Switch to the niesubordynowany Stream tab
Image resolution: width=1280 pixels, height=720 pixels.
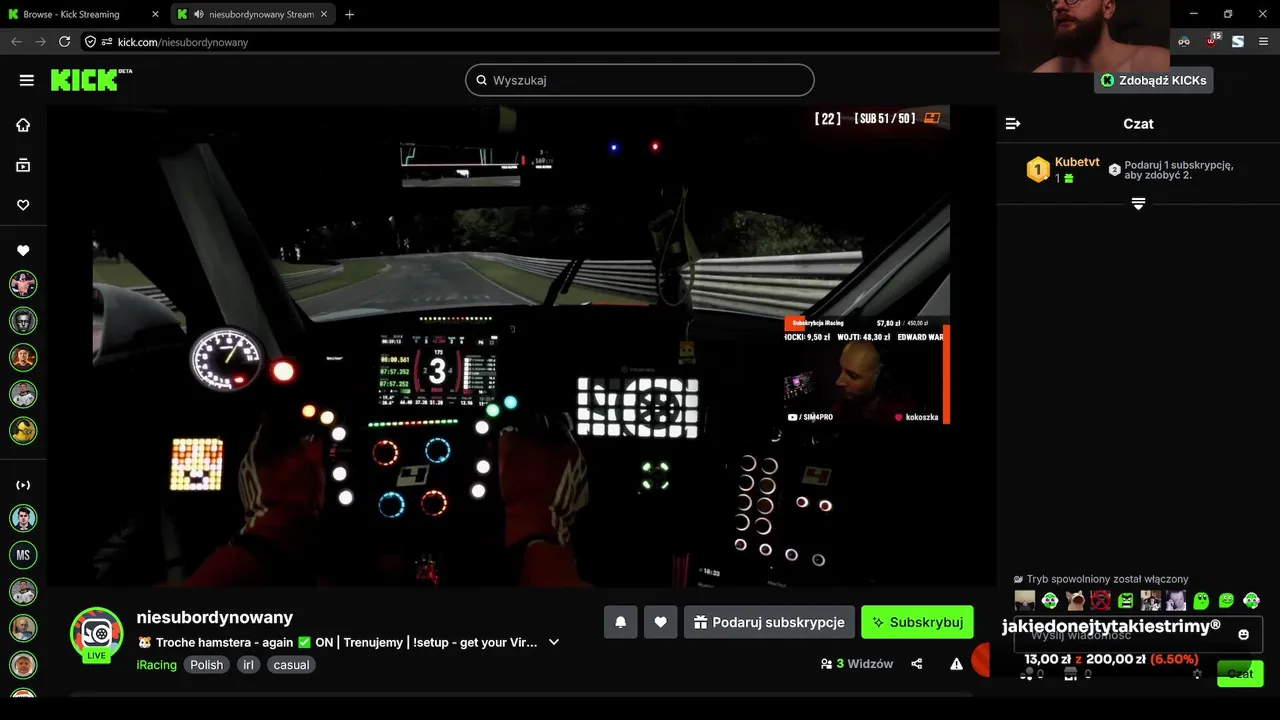252,14
